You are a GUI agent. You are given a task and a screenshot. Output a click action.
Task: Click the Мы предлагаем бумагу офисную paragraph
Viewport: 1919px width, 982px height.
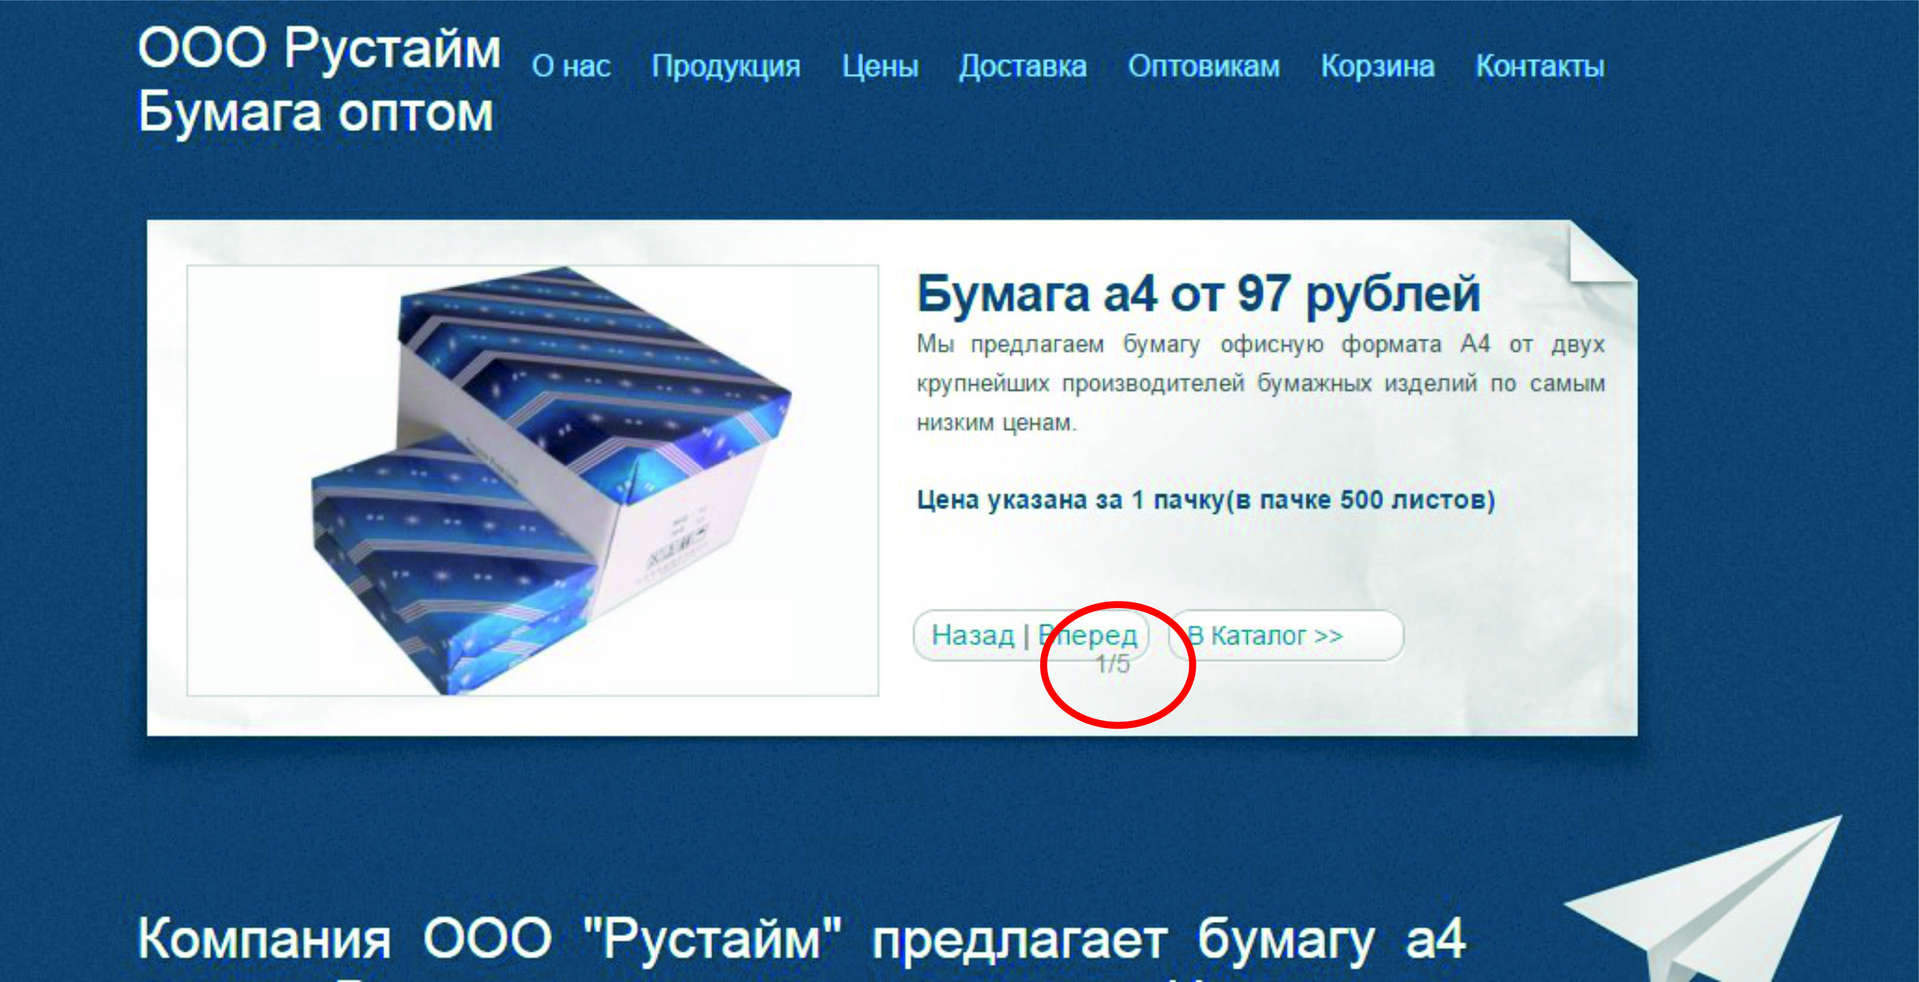pyautogui.click(x=1261, y=383)
